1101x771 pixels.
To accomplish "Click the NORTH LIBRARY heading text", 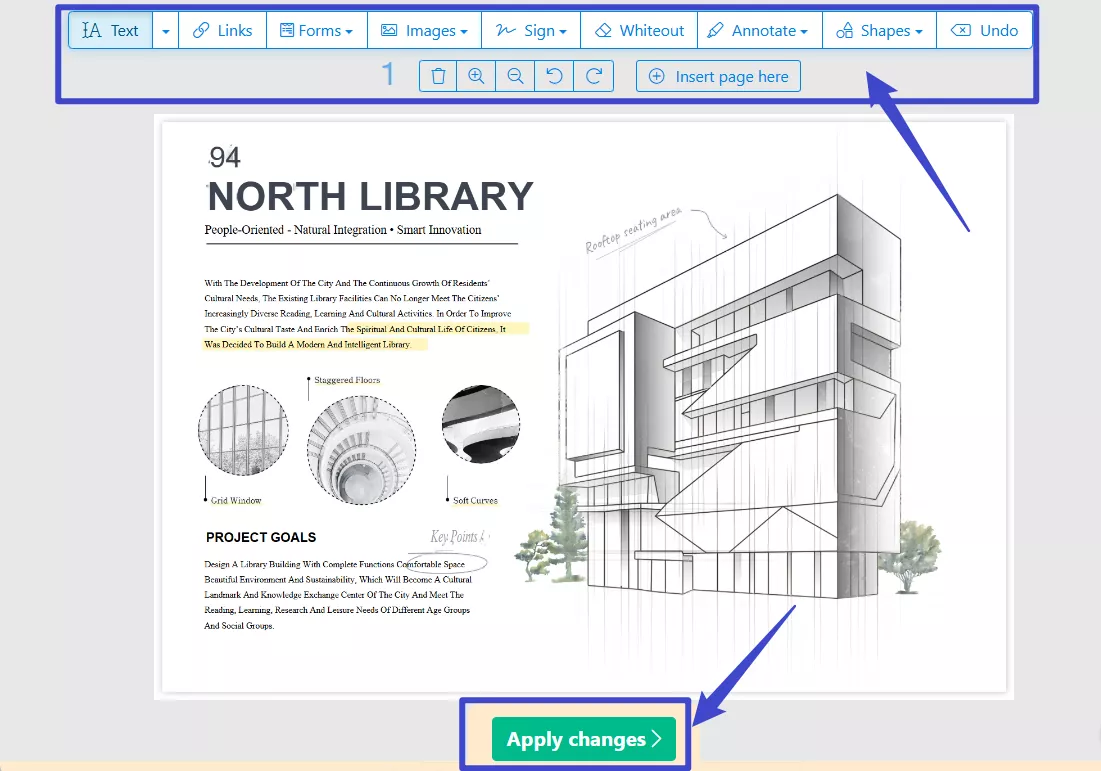I will (370, 196).
